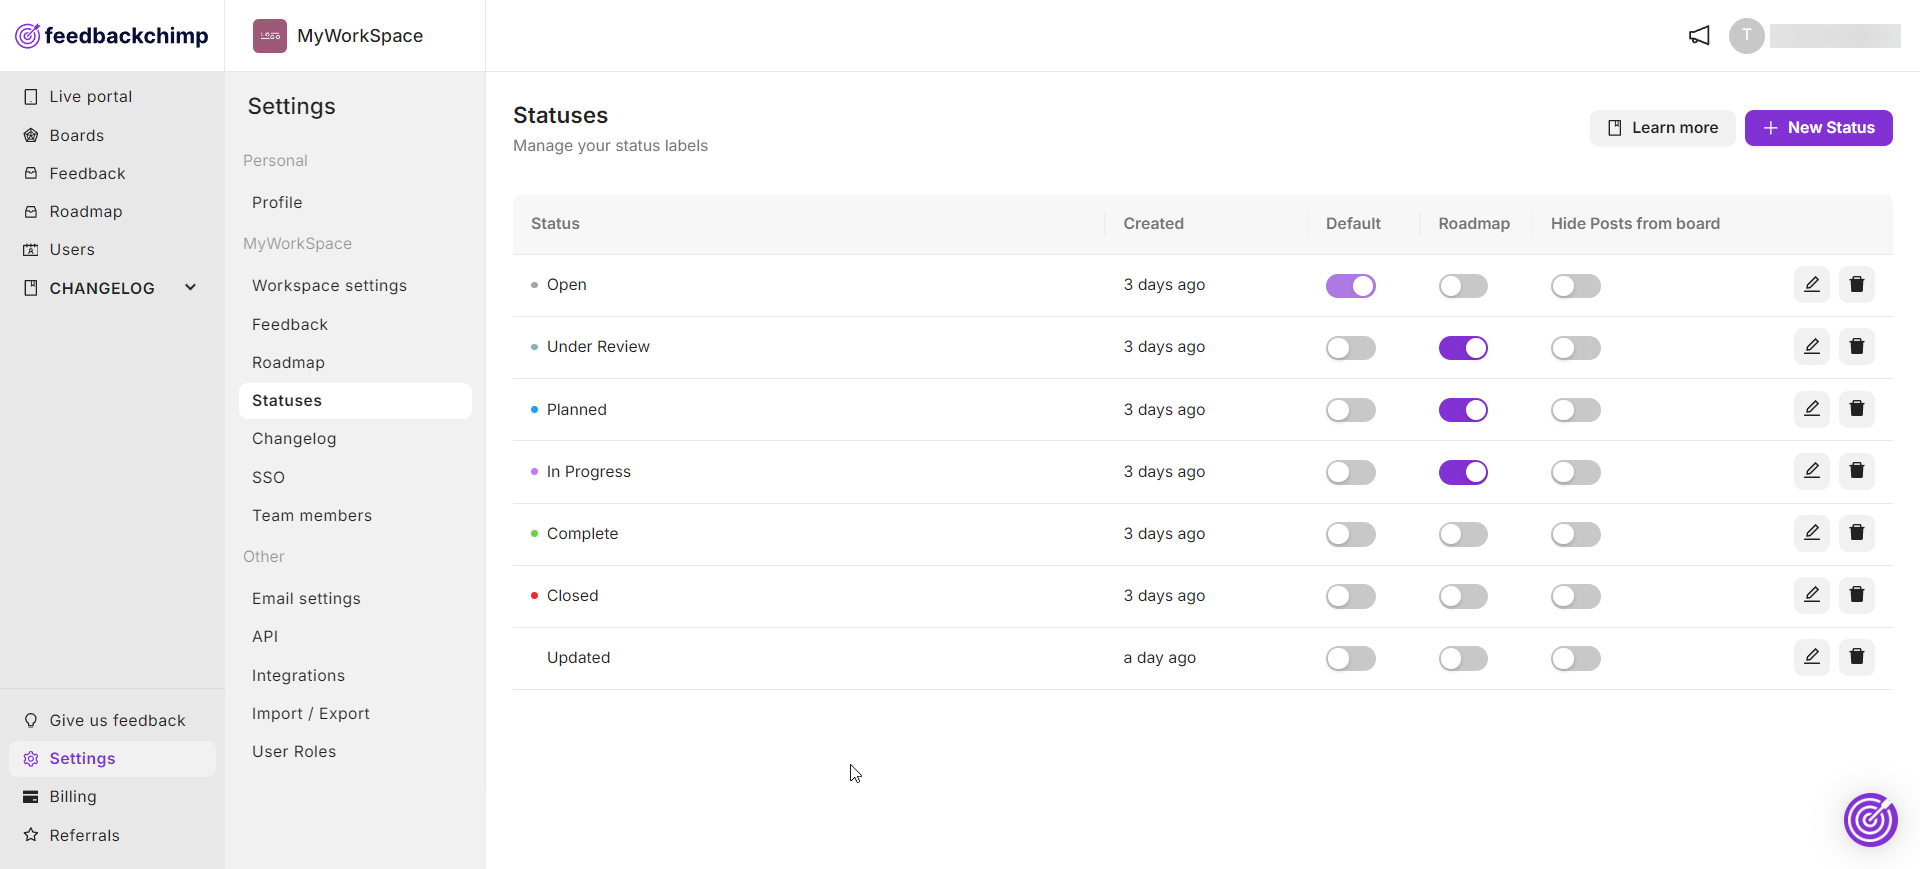Delete the In Progress status
Screen dimensions: 1920x869
tap(1856, 471)
